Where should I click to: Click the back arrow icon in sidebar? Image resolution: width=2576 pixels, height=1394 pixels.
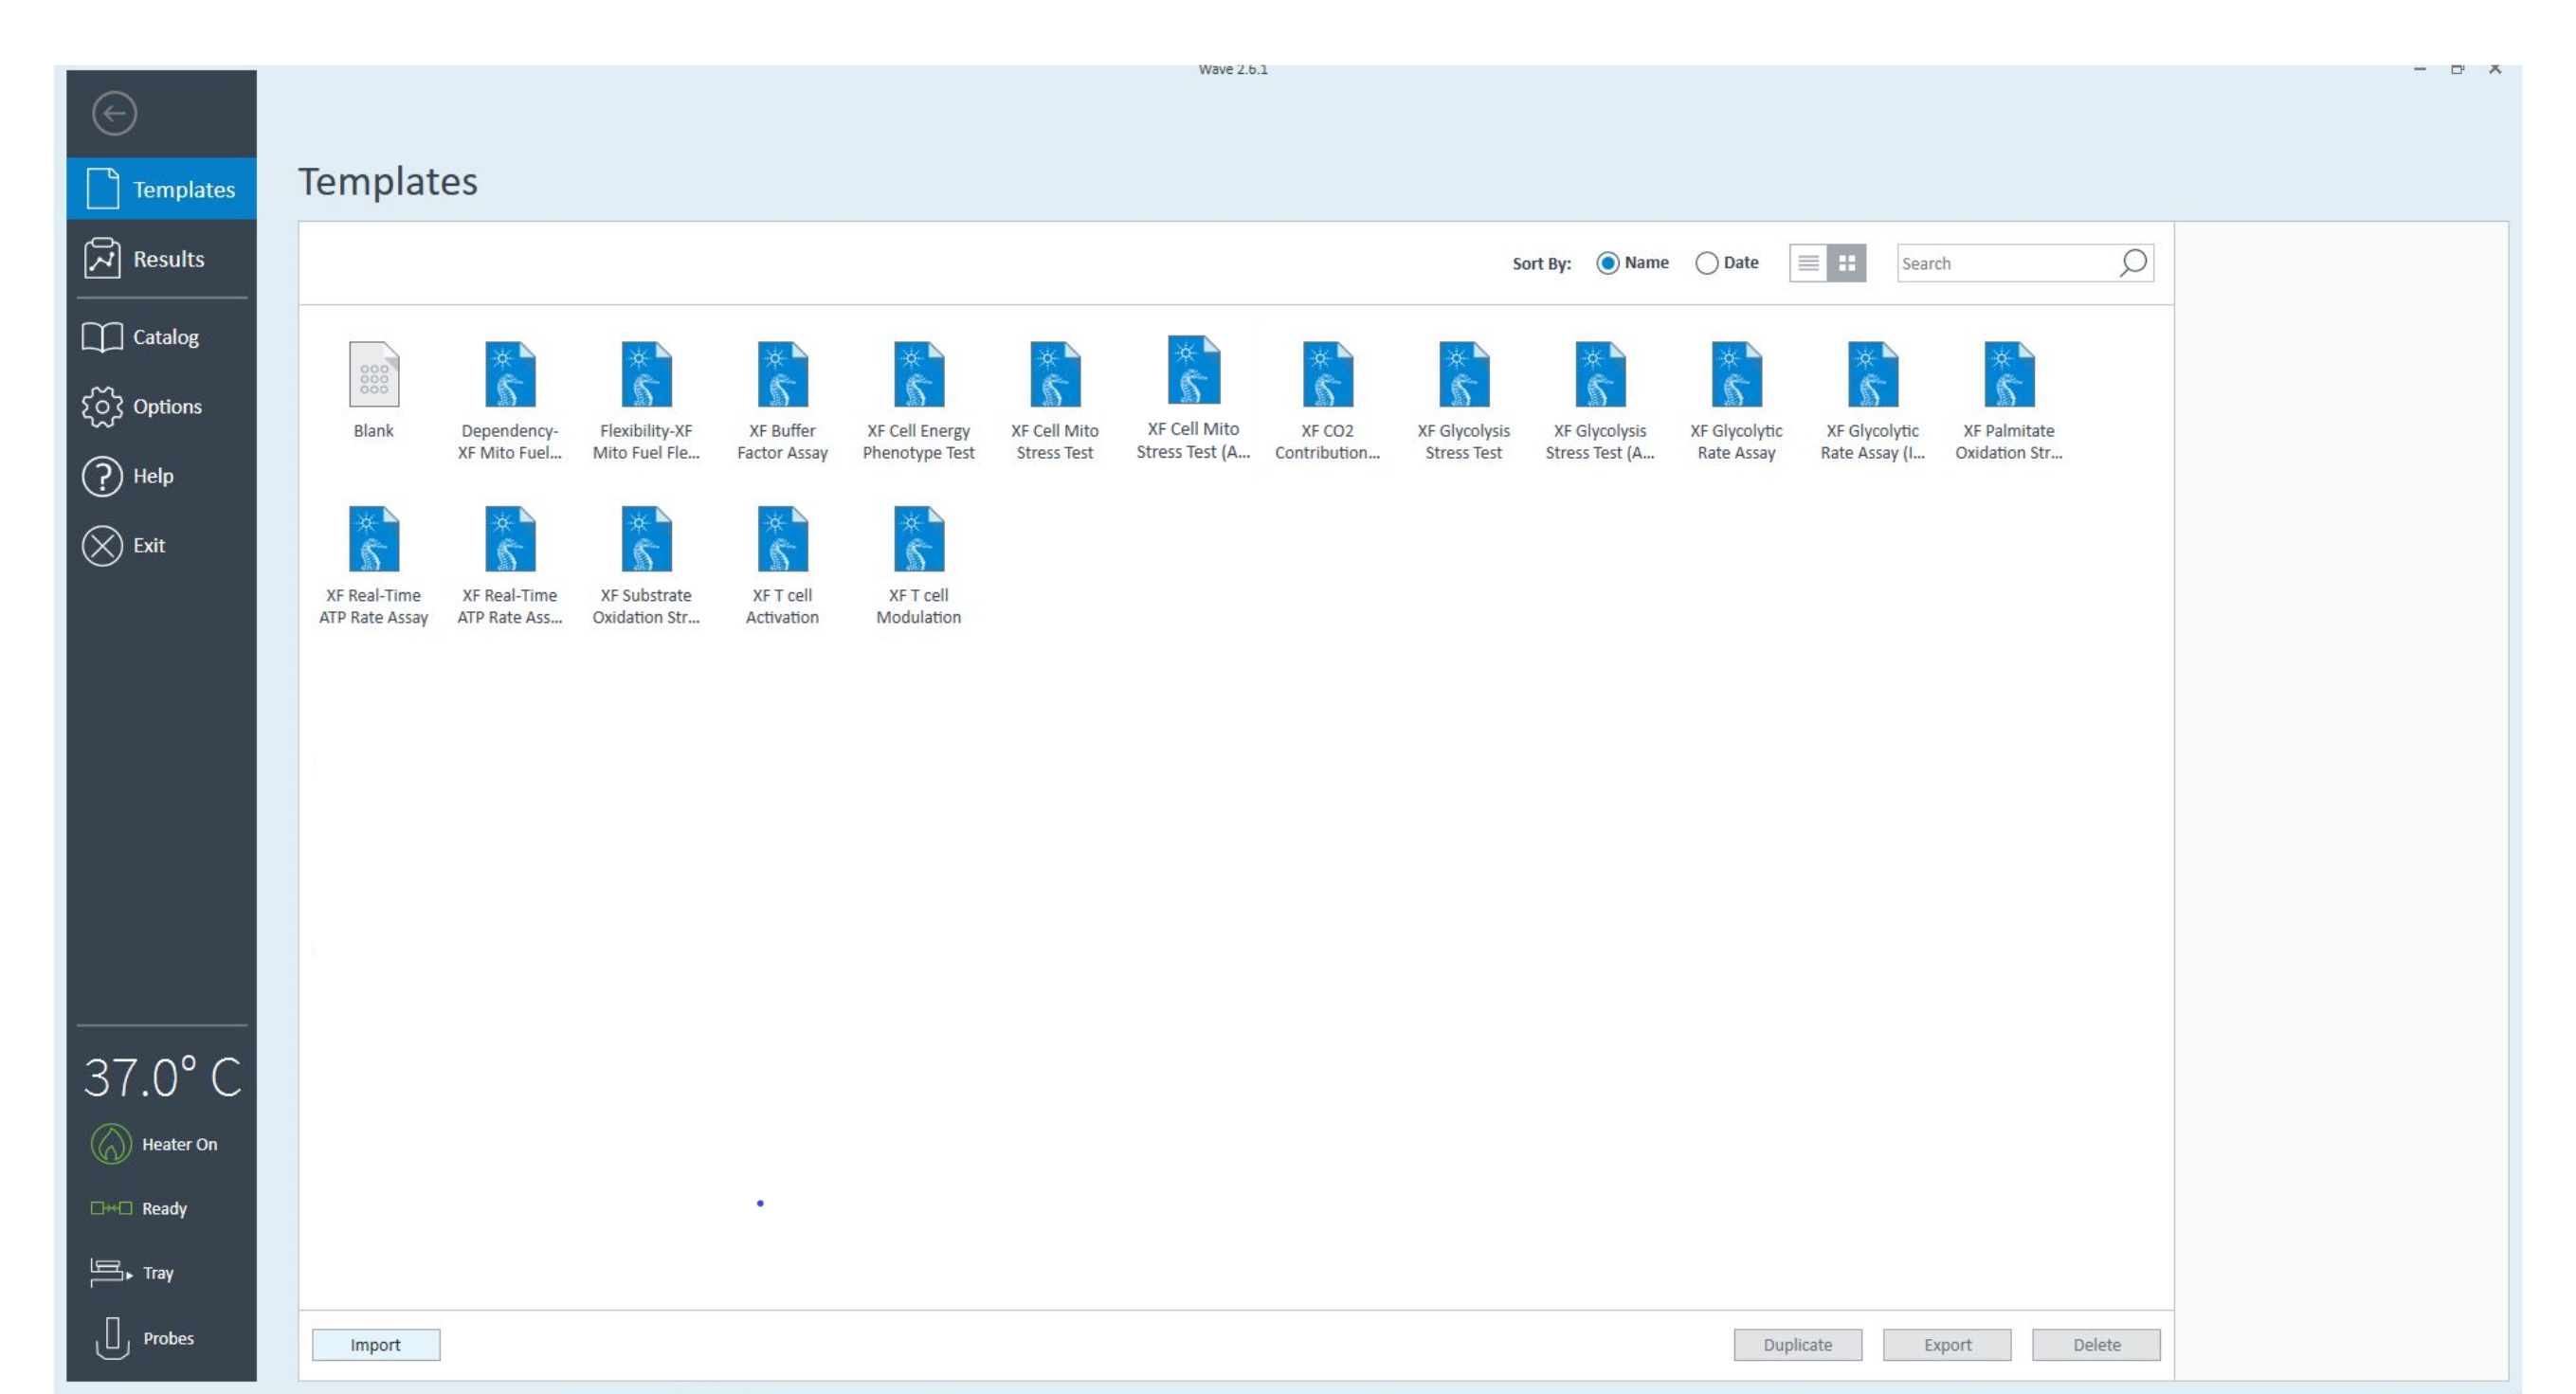pyautogui.click(x=114, y=113)
